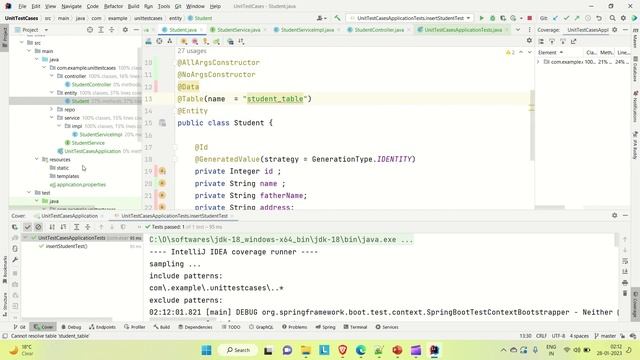
Task: Open editor tabs more options menu
Action: click(x=529, y=30)
